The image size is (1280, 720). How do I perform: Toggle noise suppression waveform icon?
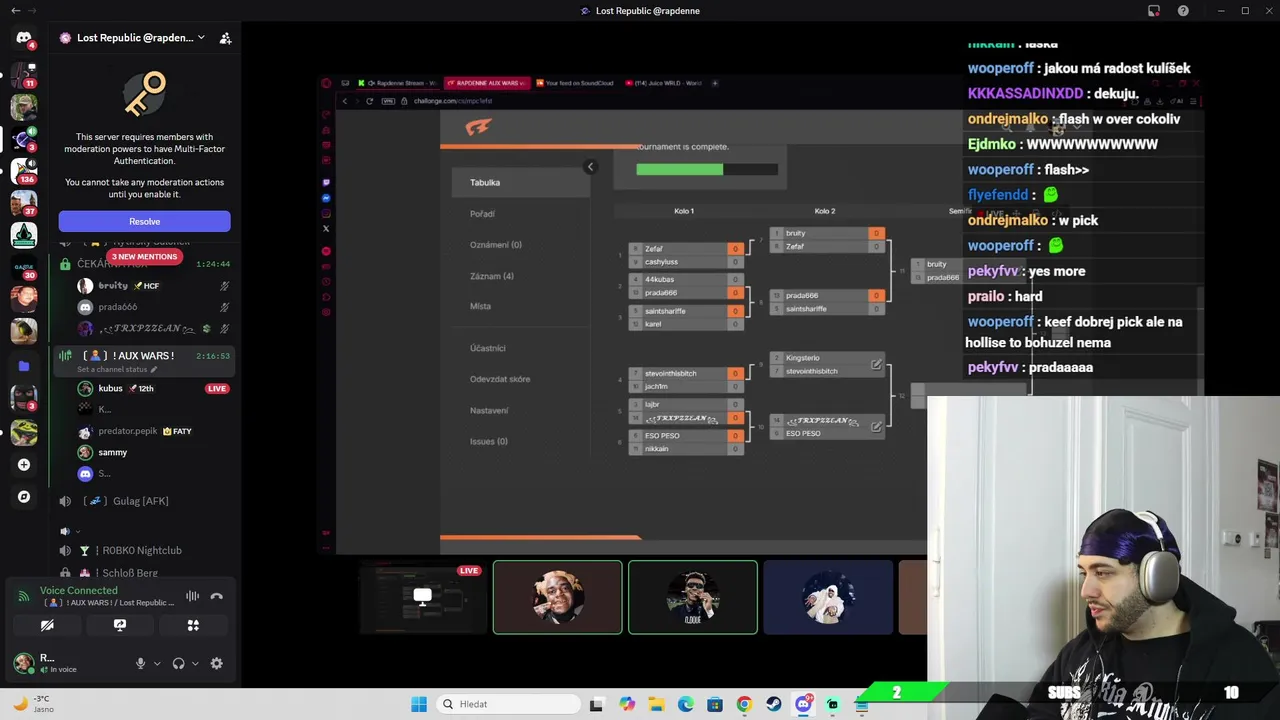pos(193,596)
